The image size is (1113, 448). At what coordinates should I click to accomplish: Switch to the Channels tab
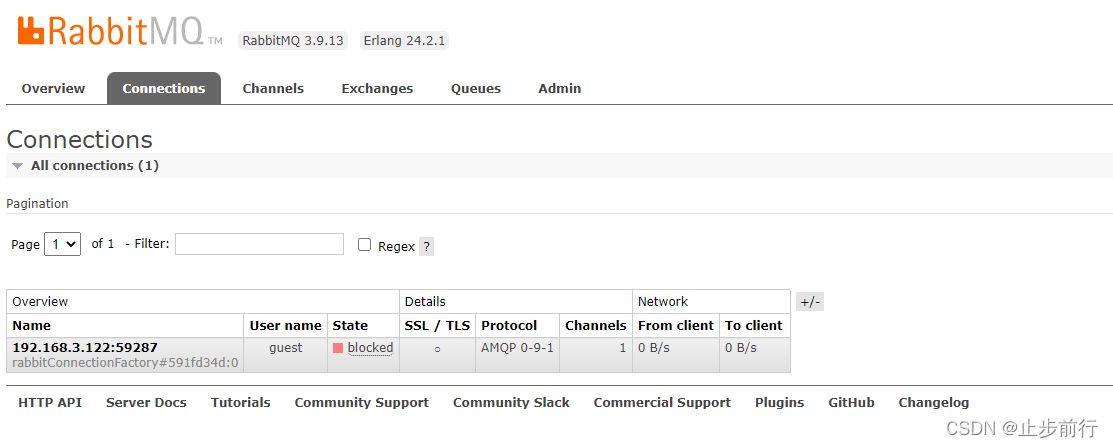273,89
